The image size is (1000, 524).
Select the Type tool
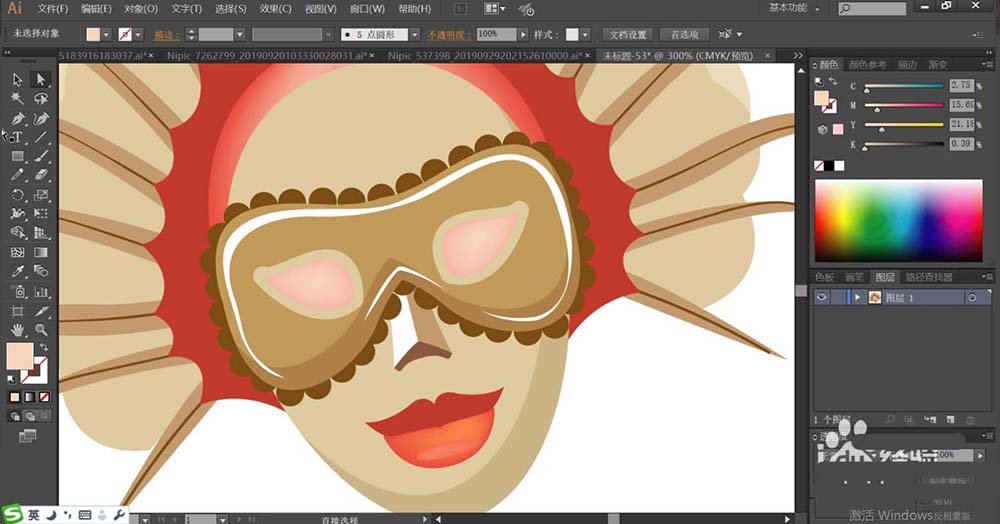[18, 137]
